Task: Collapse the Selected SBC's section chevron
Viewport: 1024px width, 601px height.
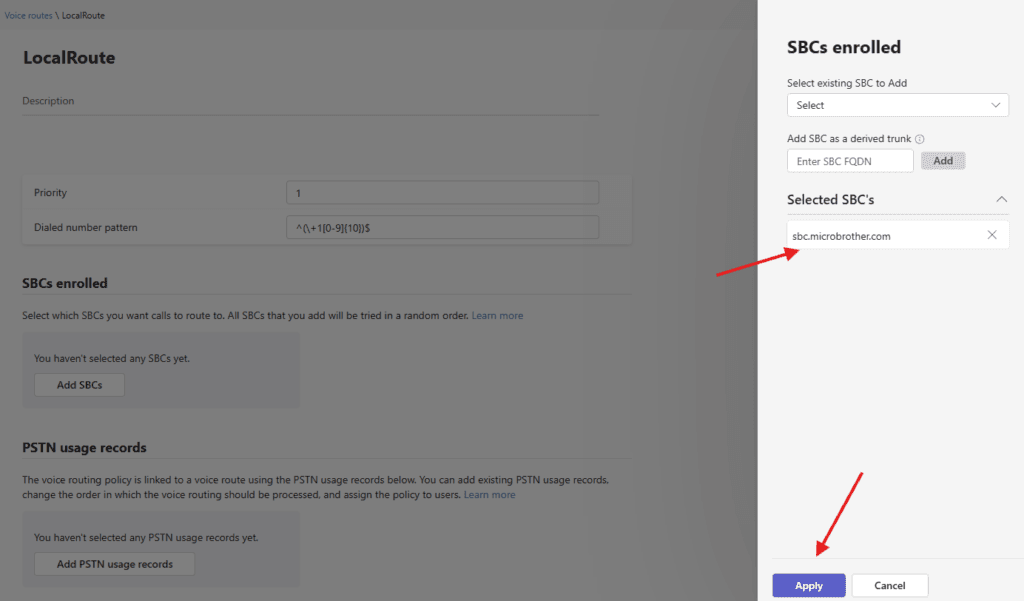Action: [x=1001, y=199]
